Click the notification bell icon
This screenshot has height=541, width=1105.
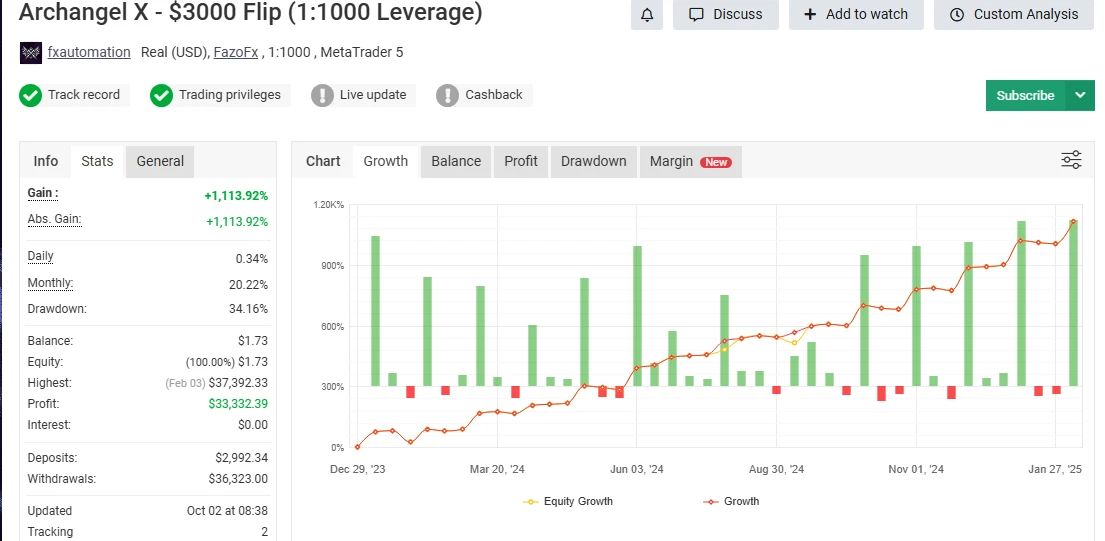pos(646,14)
